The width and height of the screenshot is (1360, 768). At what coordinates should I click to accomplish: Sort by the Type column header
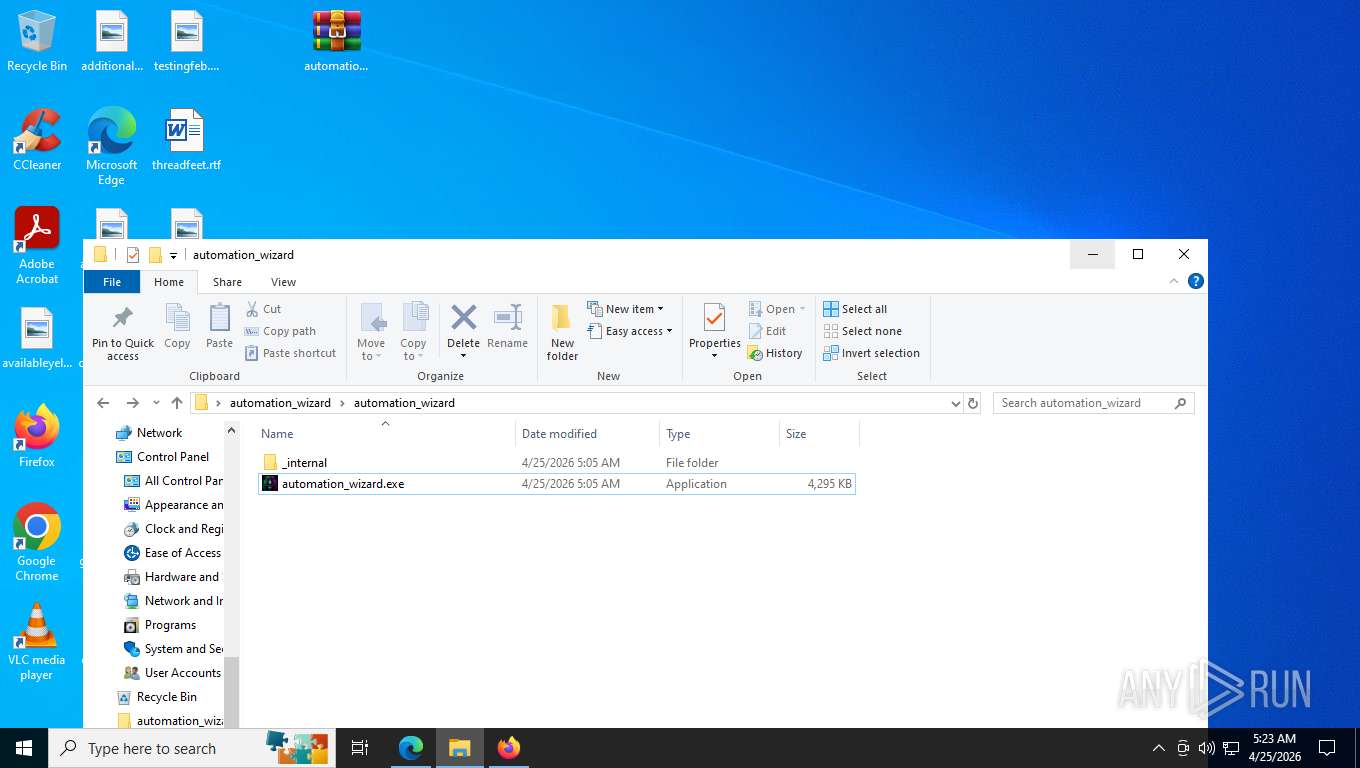click(x=720, y=433)
